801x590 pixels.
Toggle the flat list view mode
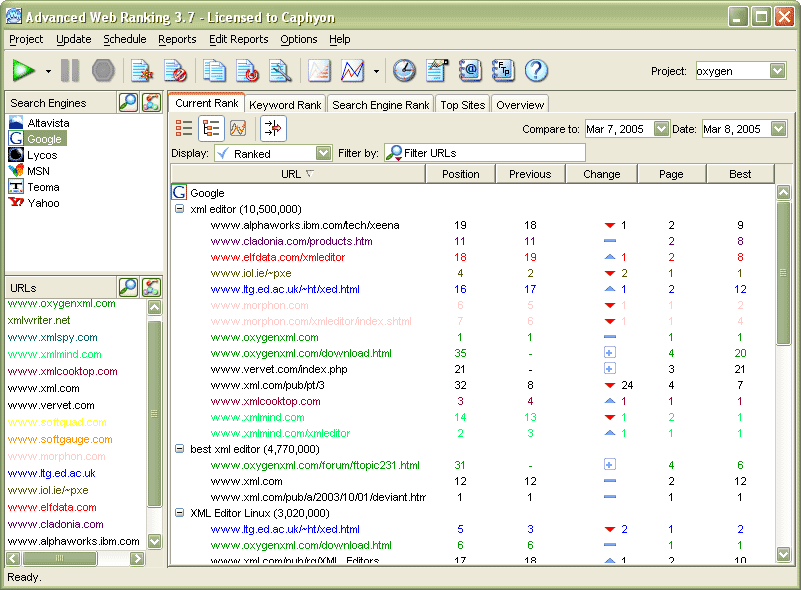tap(184, 128)
